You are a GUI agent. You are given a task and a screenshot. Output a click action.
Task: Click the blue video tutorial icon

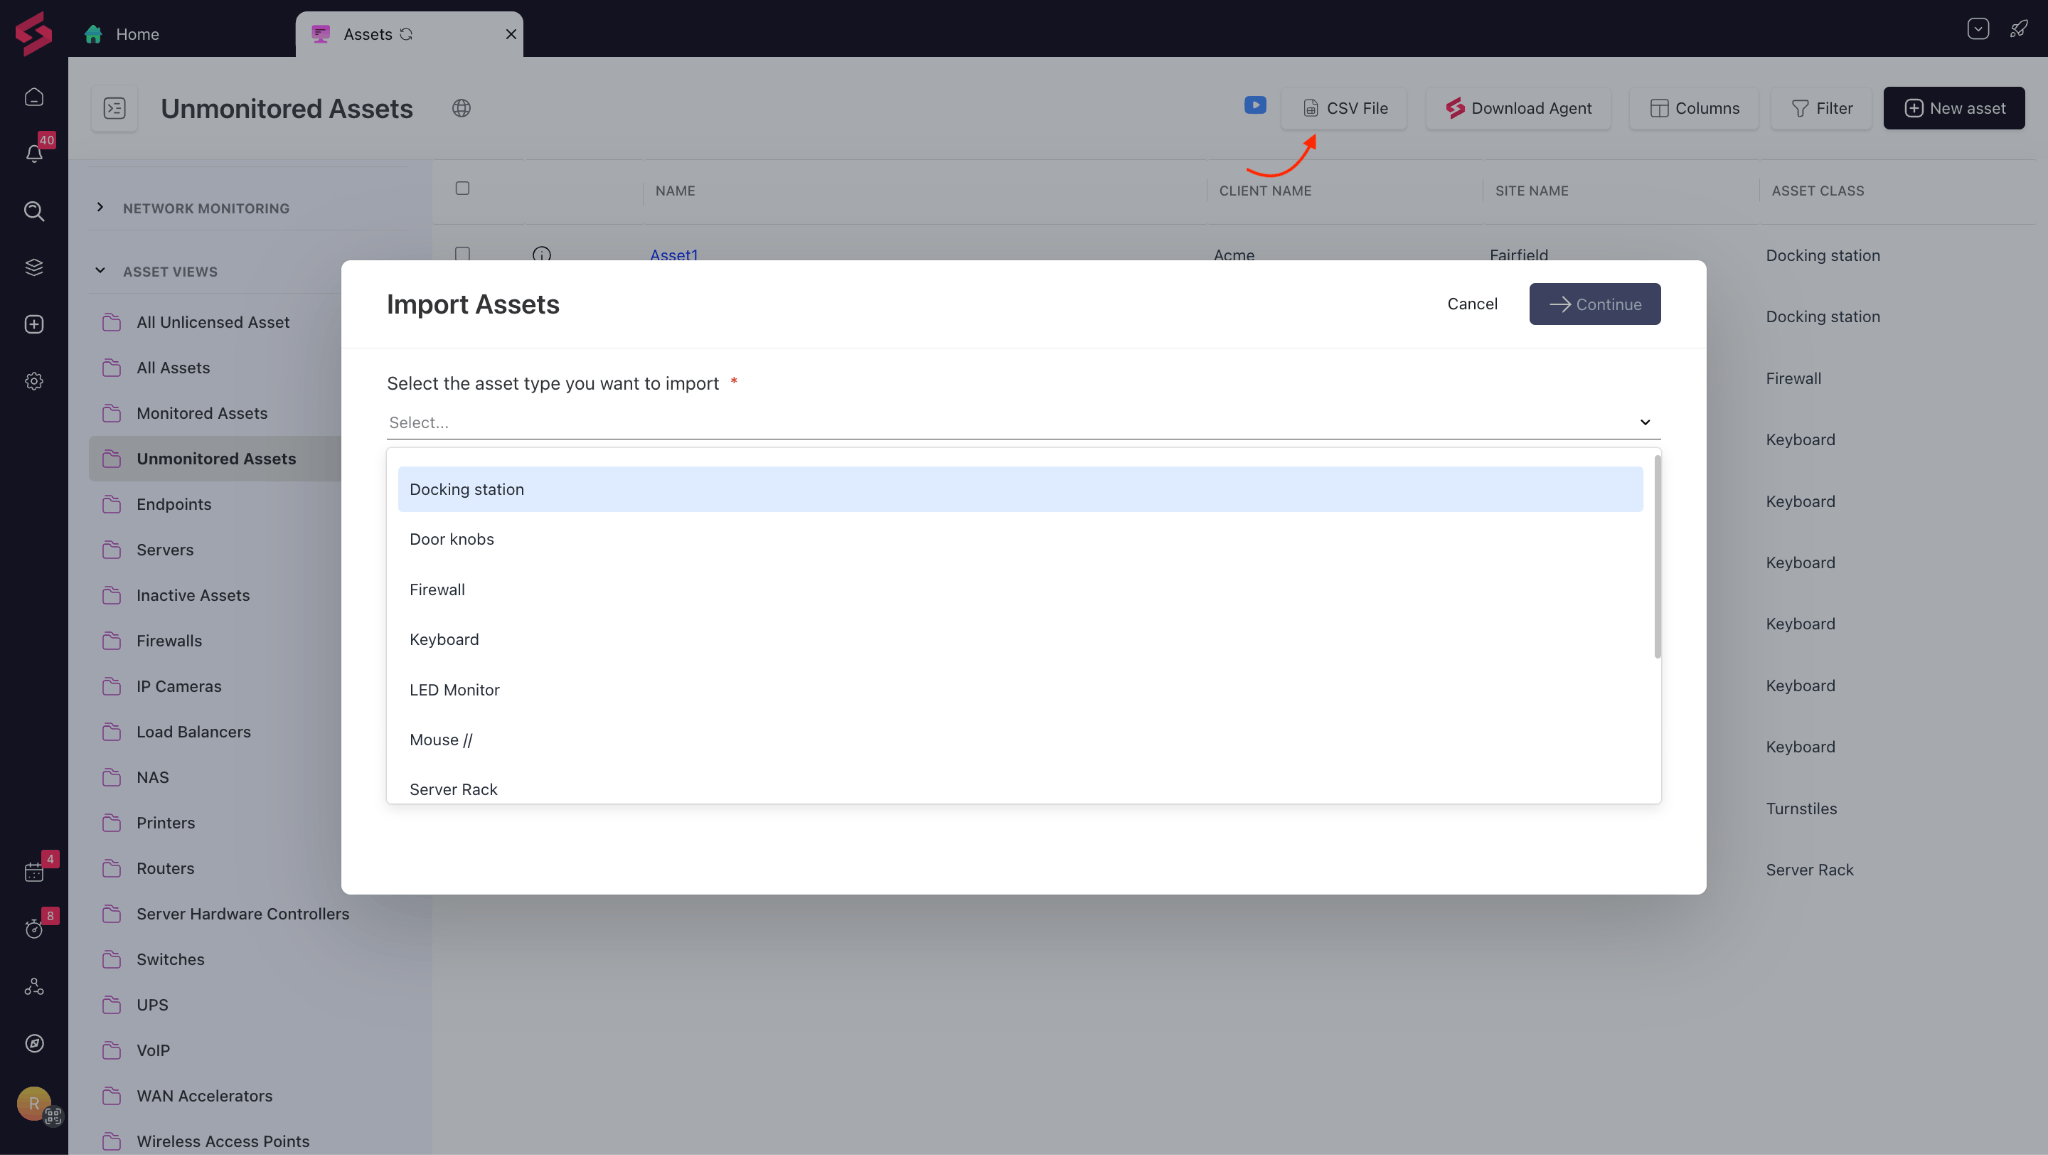(1255, 105)
